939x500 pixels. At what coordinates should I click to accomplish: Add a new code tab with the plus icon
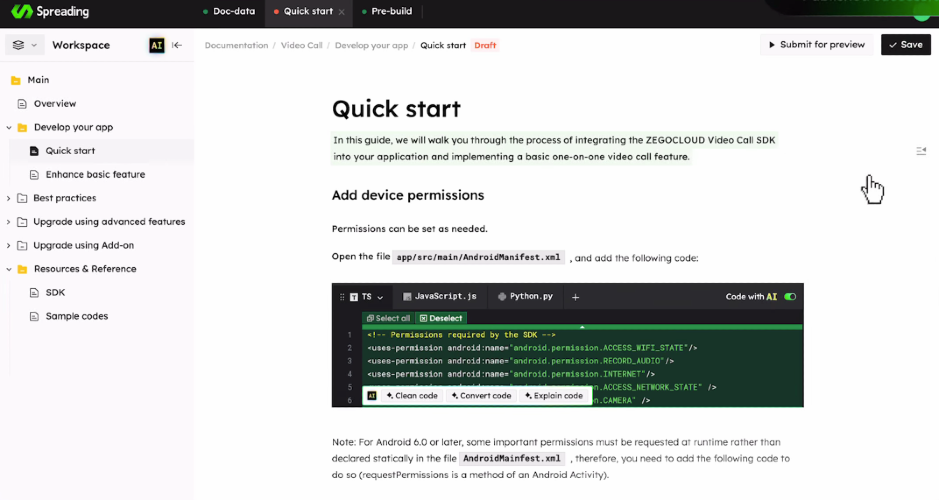[575, 297]
